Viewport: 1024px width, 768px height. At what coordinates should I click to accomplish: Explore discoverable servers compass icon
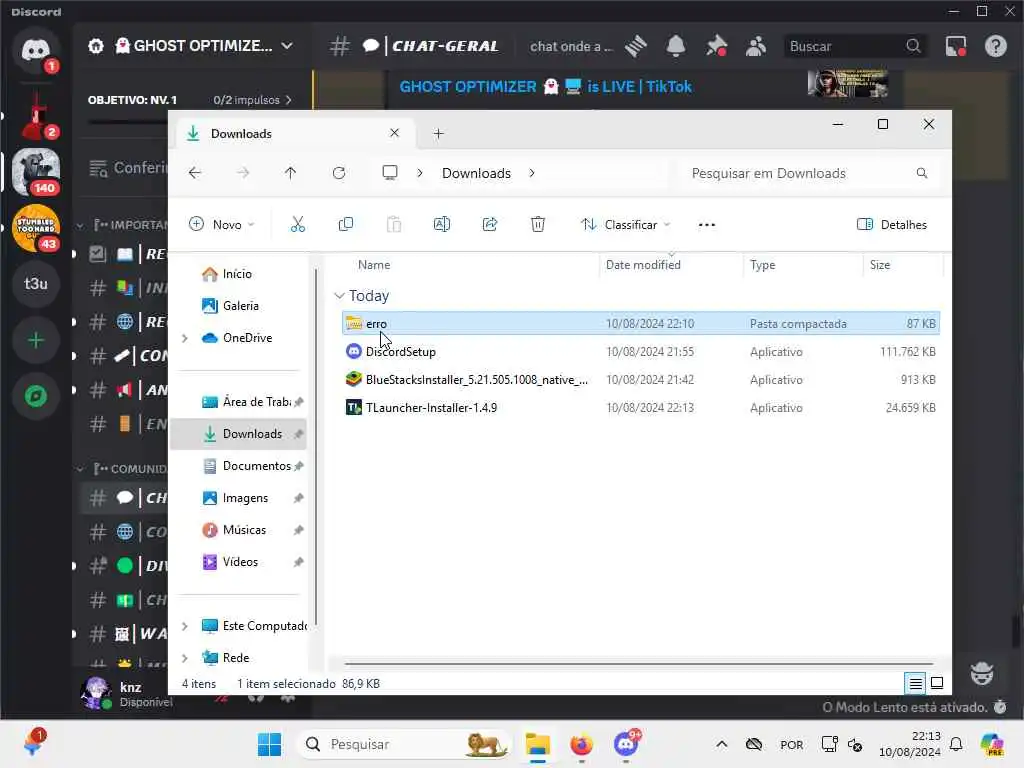click(36, 396)
